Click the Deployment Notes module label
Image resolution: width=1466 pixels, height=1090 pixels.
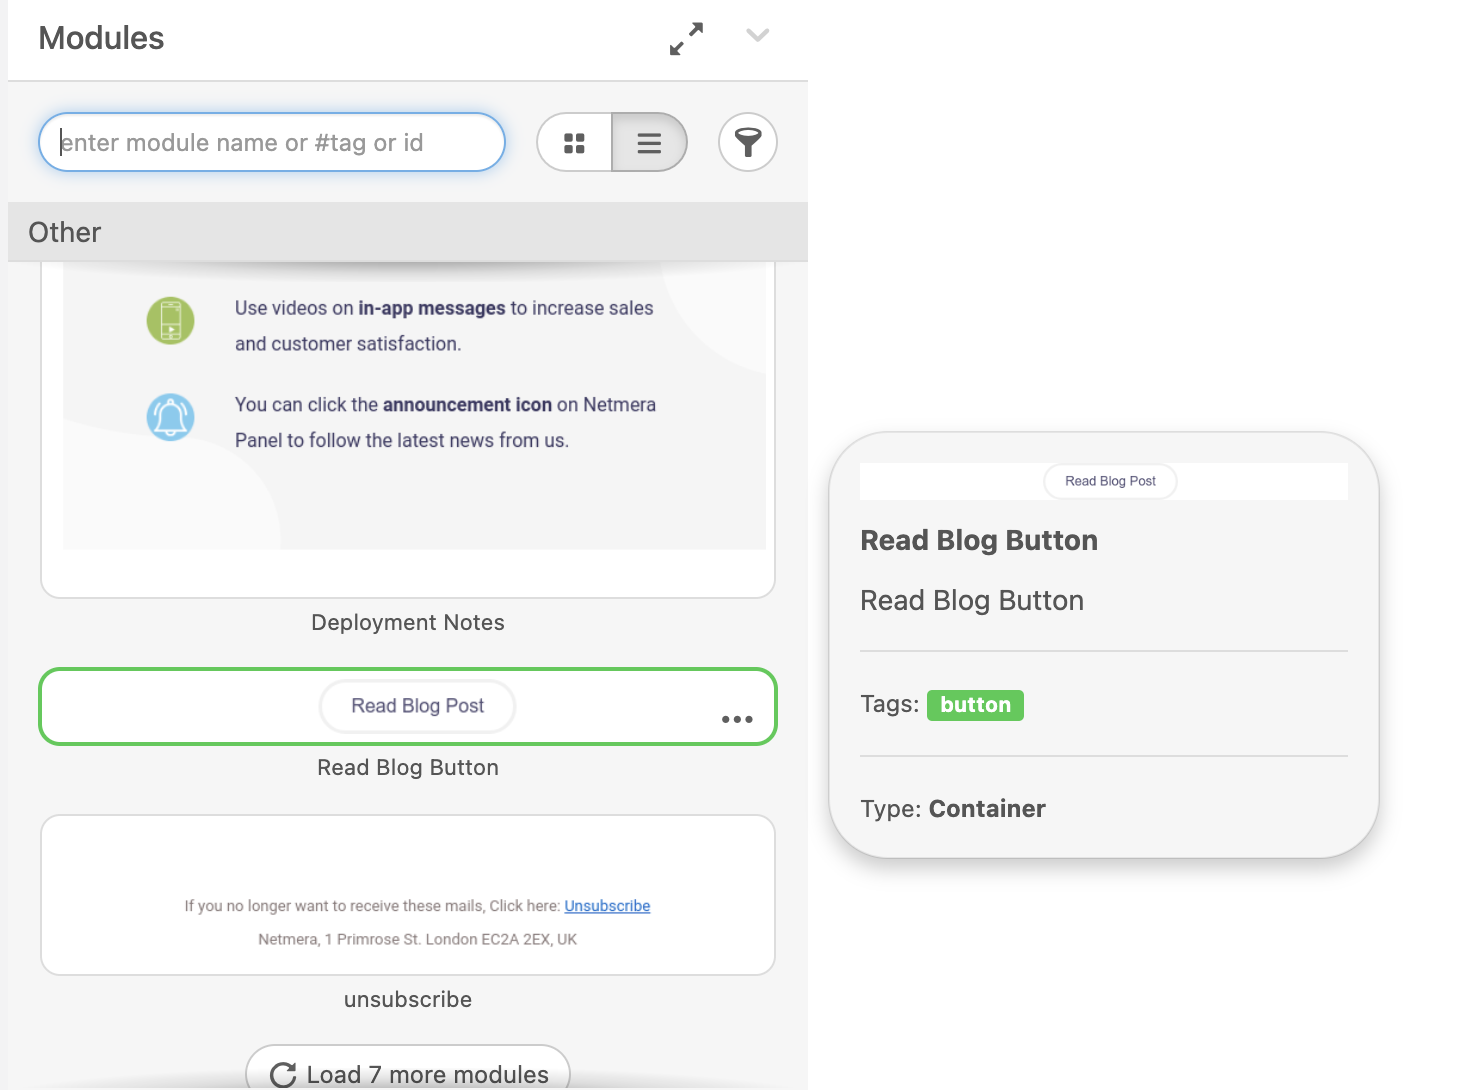[x=407, y=623]
